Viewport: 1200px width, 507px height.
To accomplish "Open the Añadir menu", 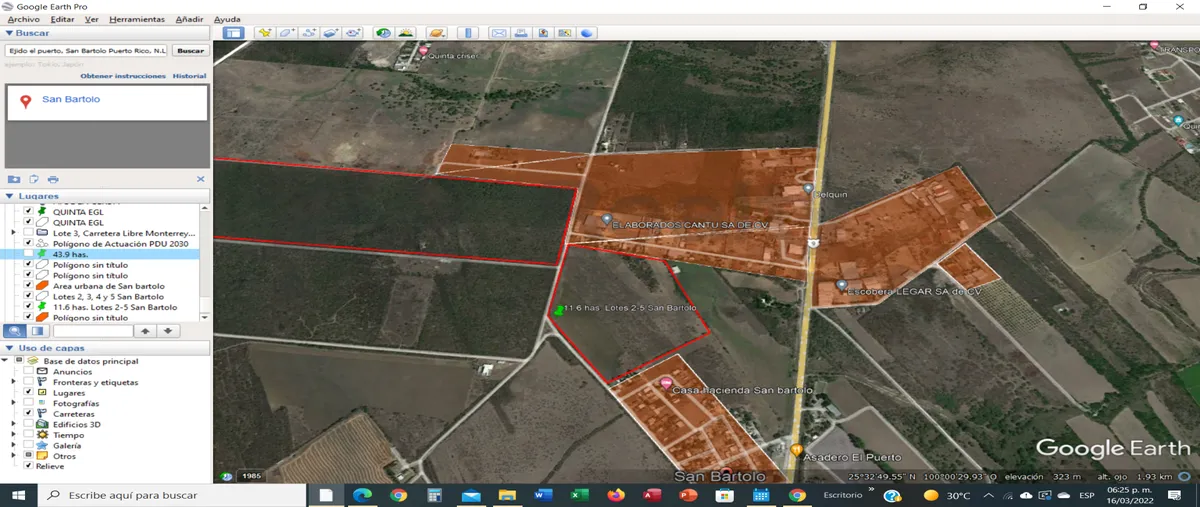I will 189,19.
